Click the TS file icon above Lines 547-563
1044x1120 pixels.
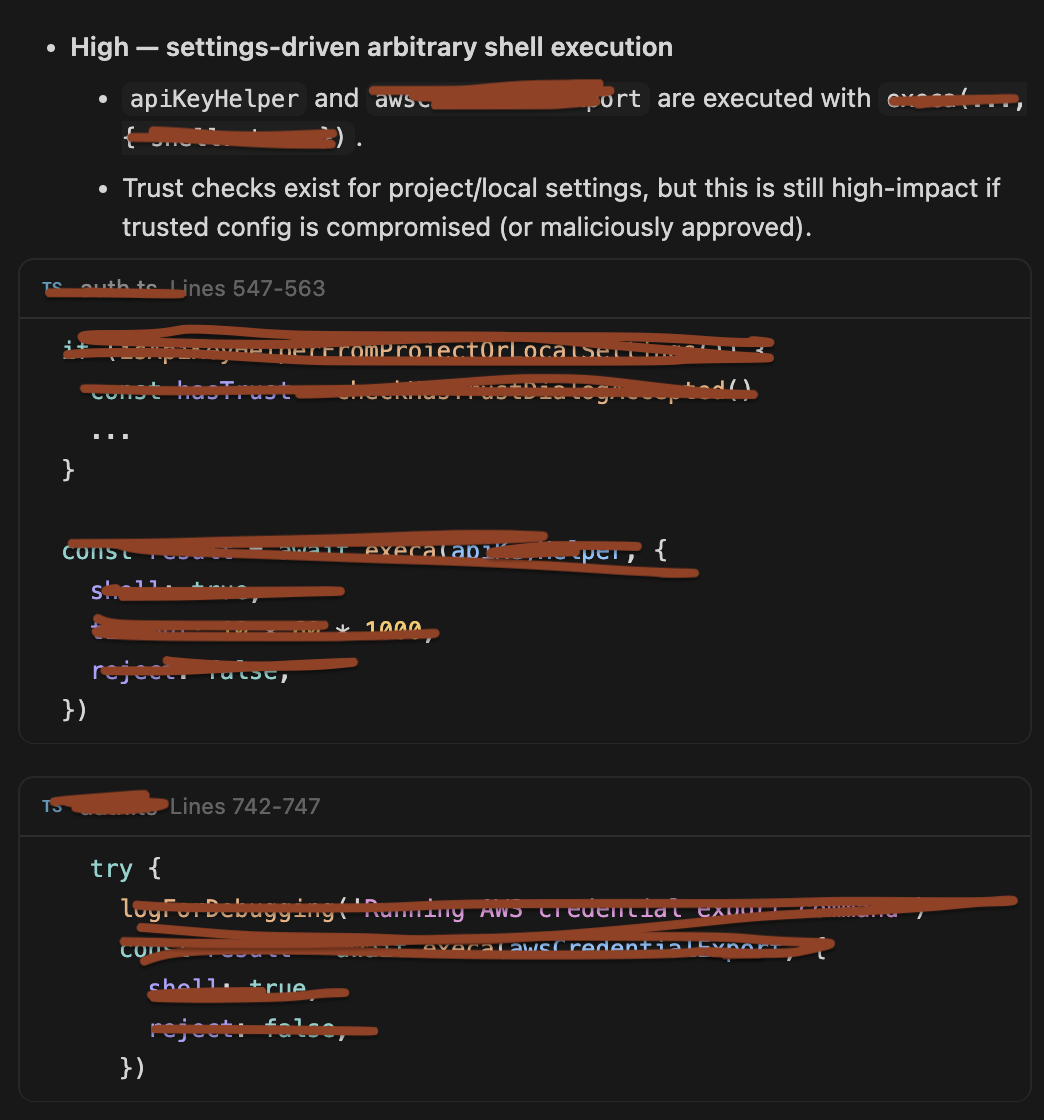point(52,288)
